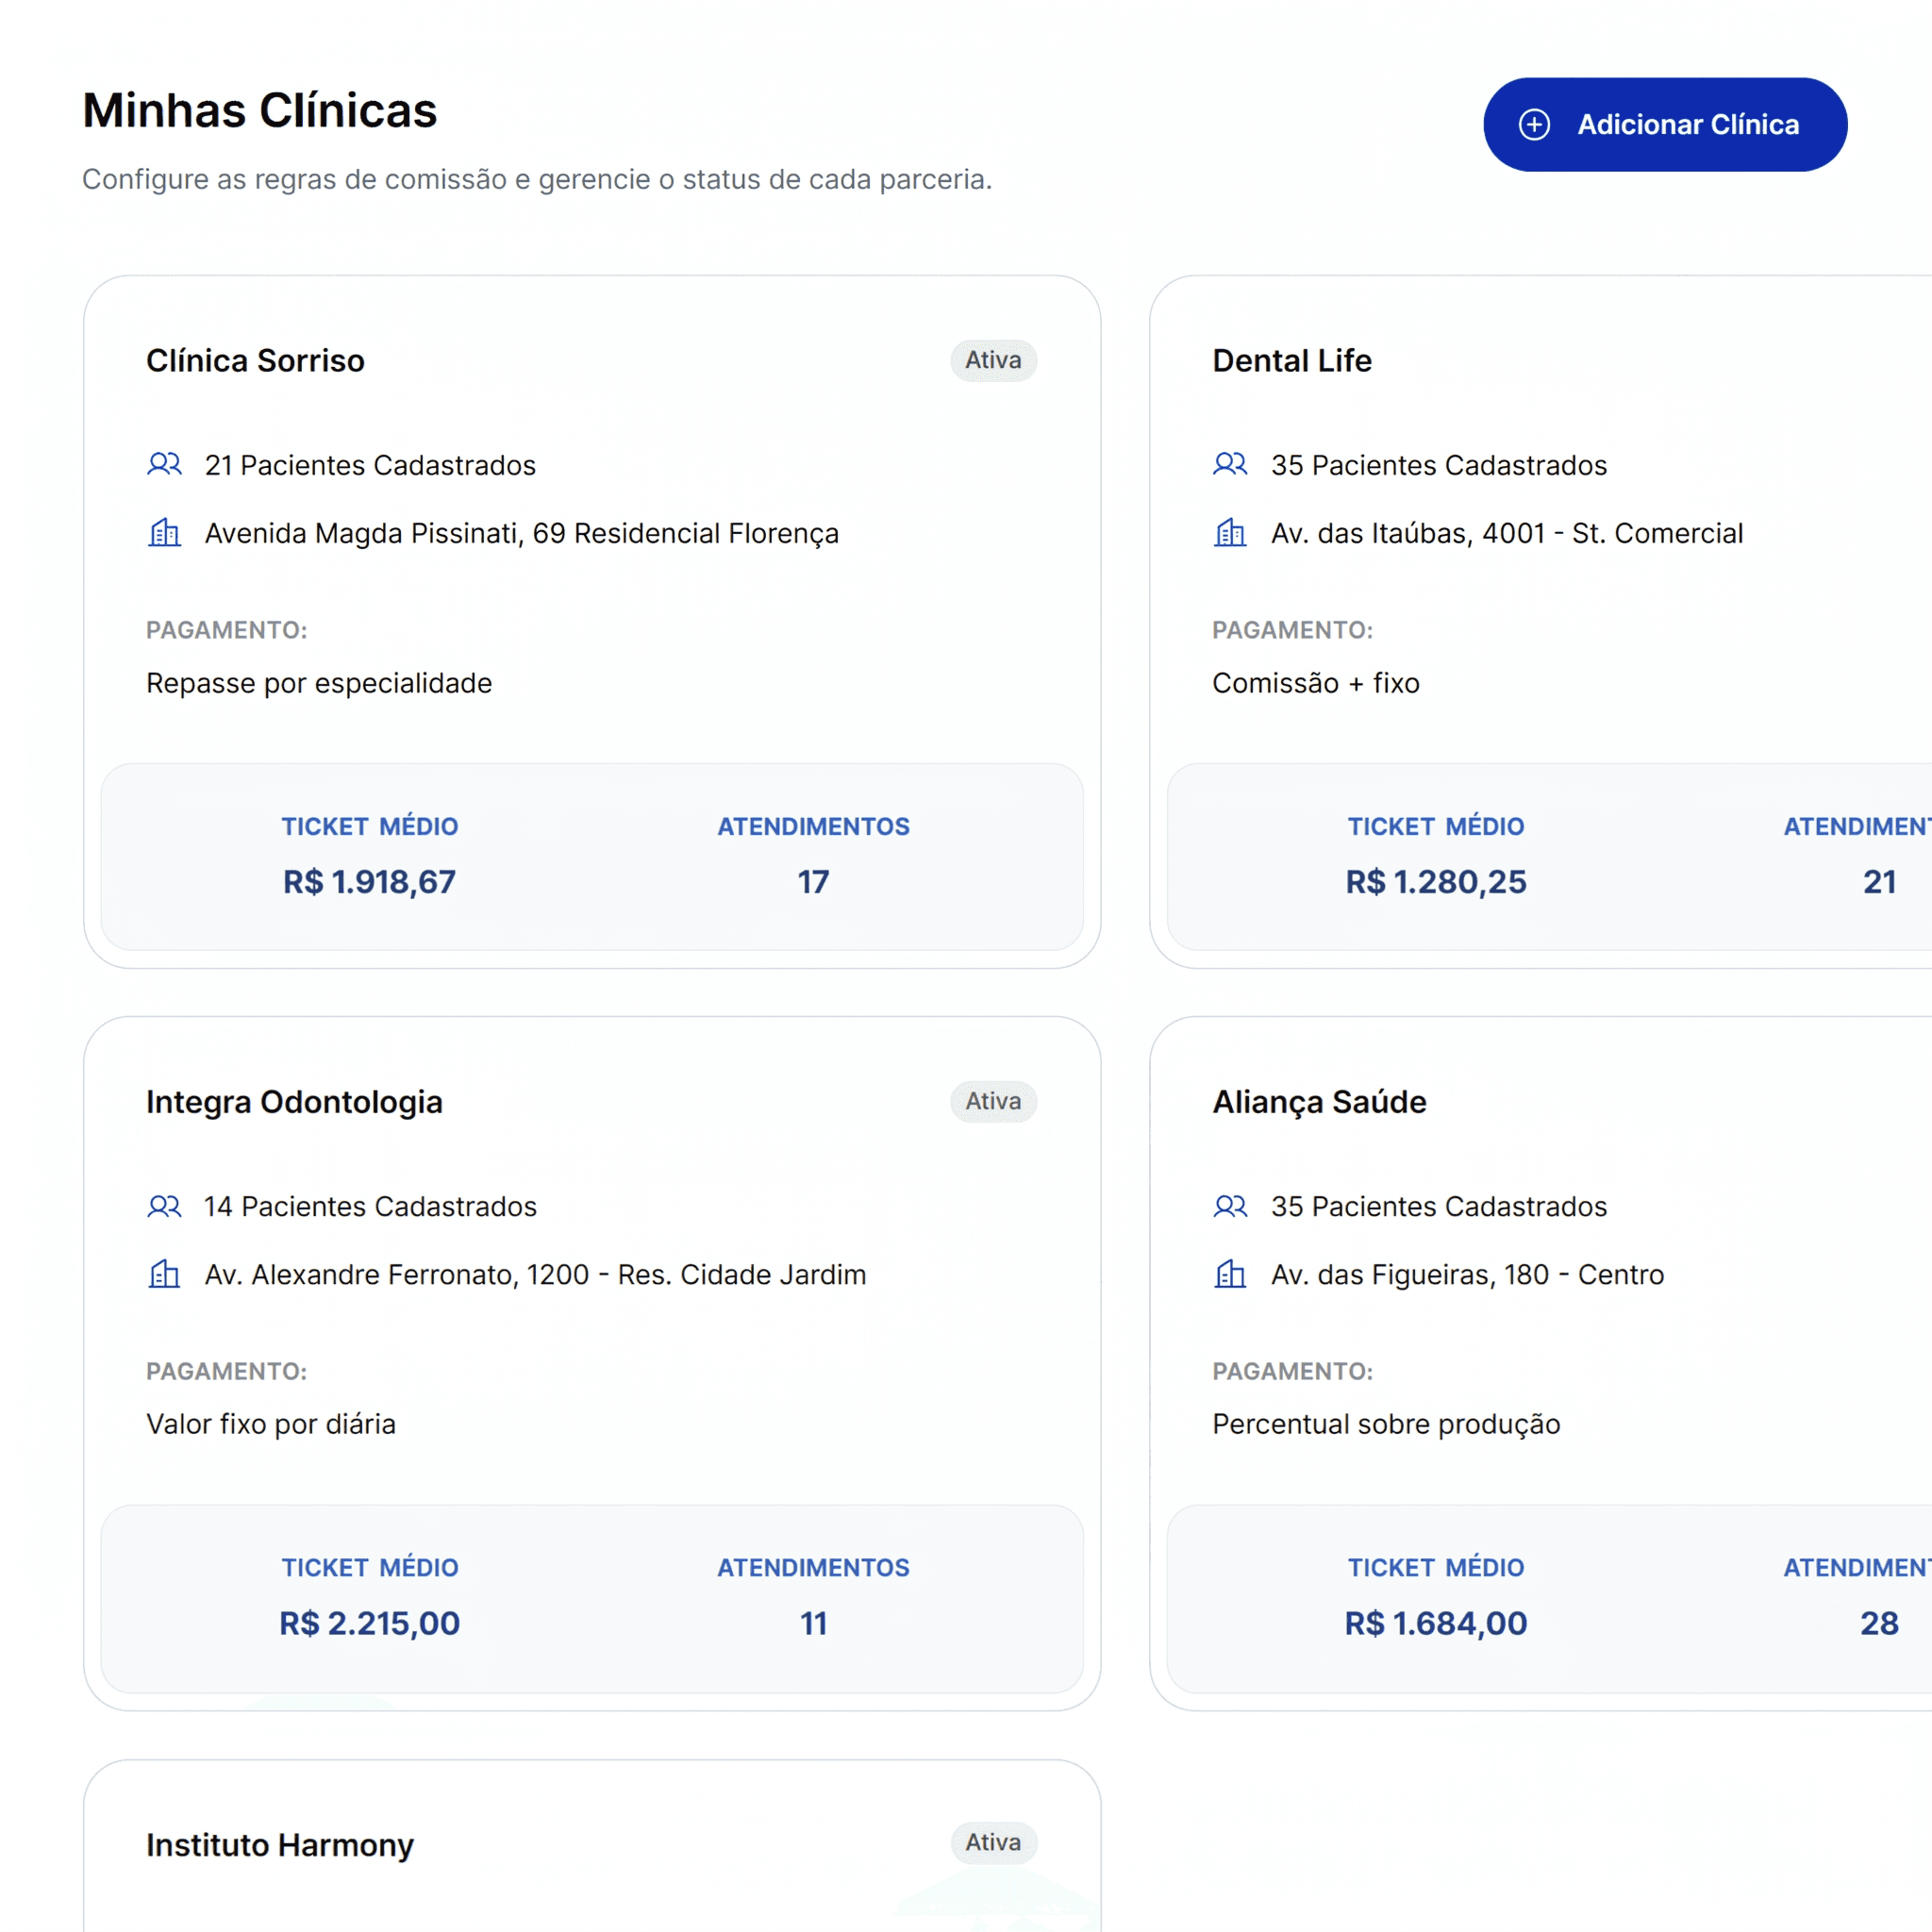Click 'Repasse por especialidade' payment text
Image resolution: width=1932 pixels, height=1932 pixels.
[319, 683]
